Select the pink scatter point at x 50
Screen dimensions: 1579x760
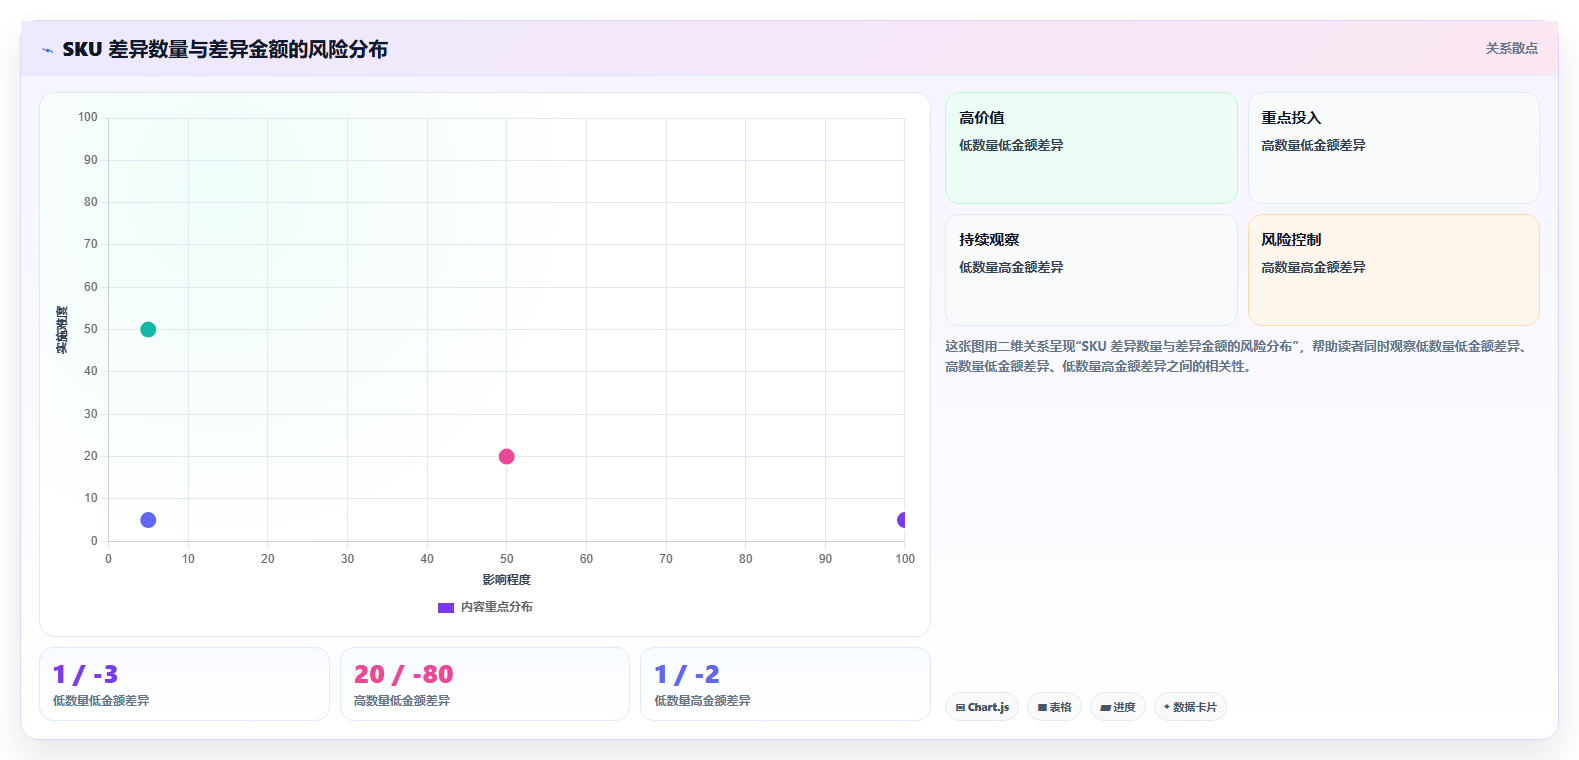pyautogui.click(x=507, y=456)
